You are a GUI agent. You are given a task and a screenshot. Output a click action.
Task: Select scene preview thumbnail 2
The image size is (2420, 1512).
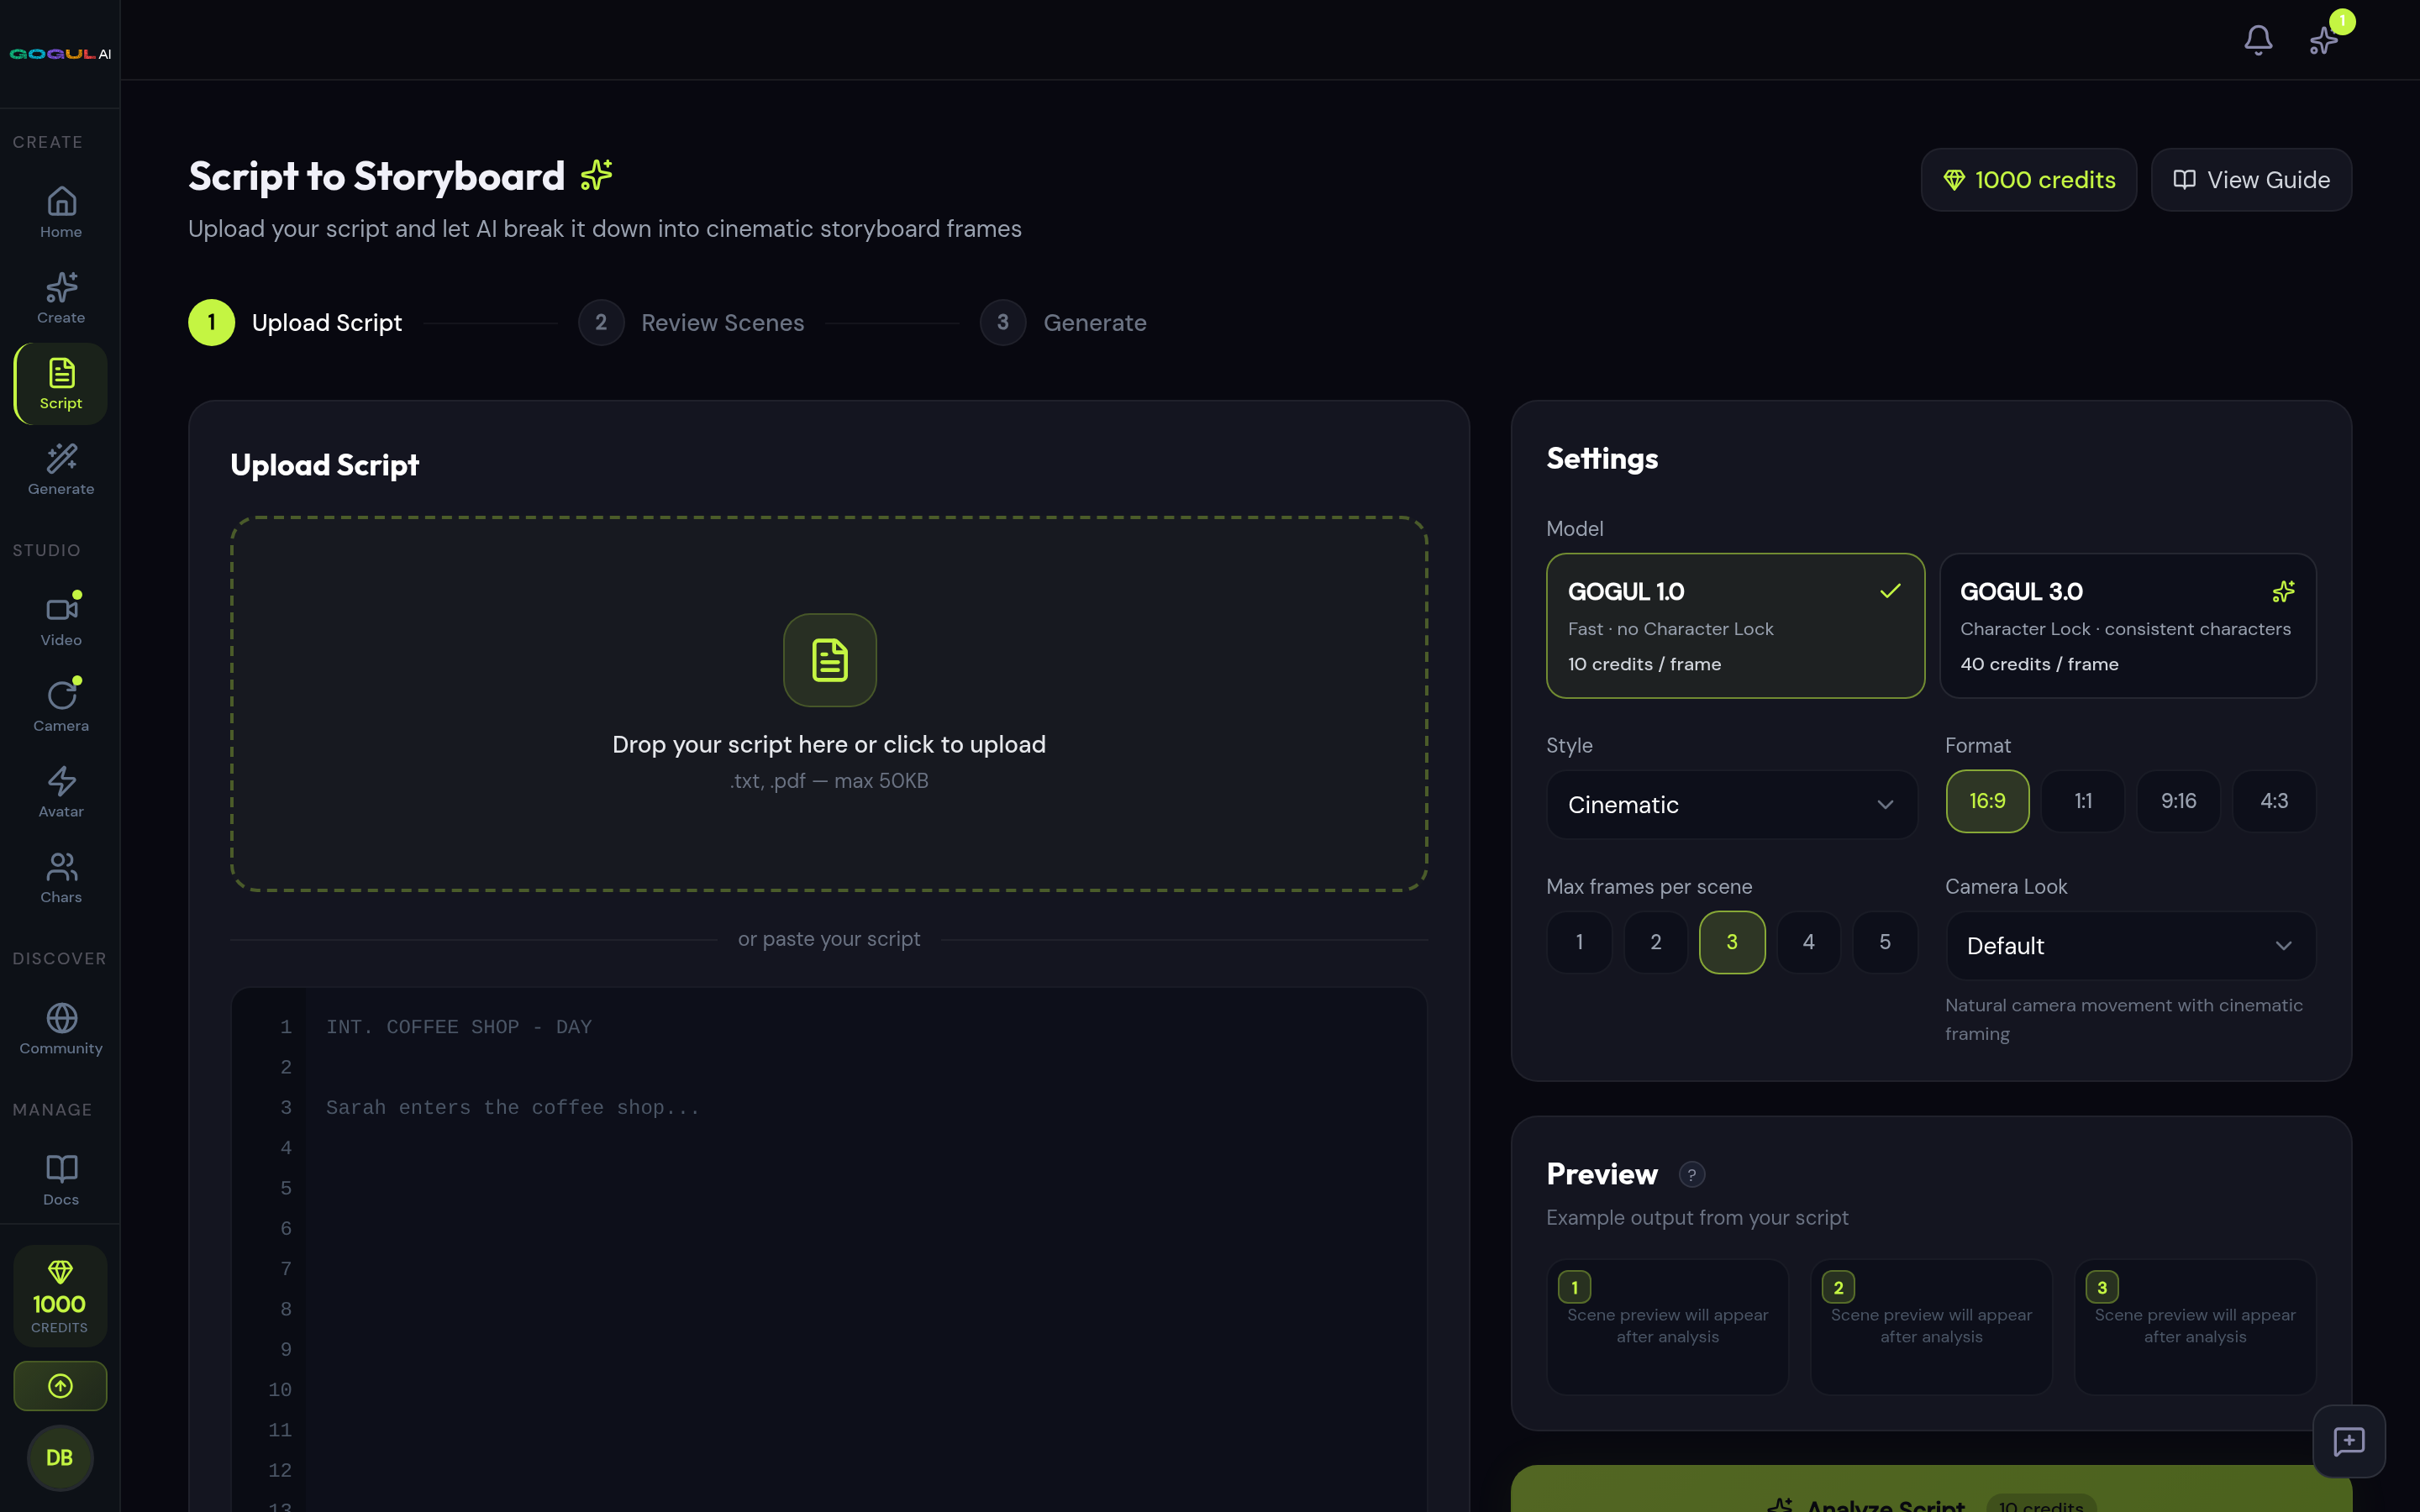[1931, 1327]
